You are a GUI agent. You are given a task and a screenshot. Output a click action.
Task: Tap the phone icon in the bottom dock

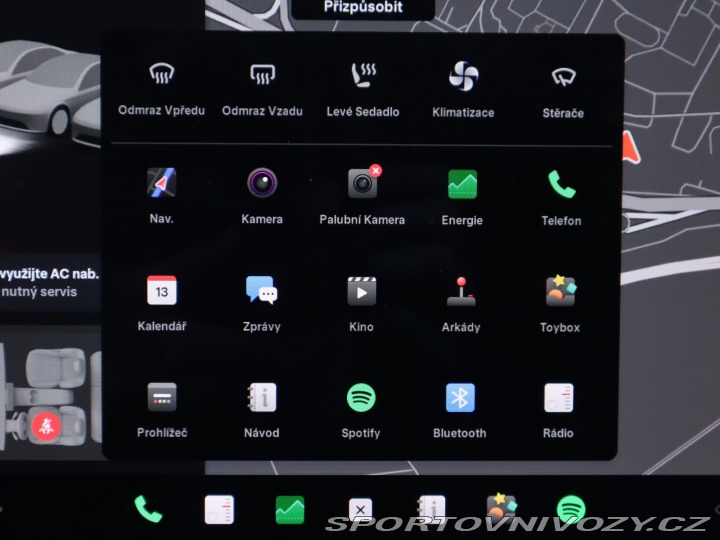pyautogui.click(x=148, y=509)
